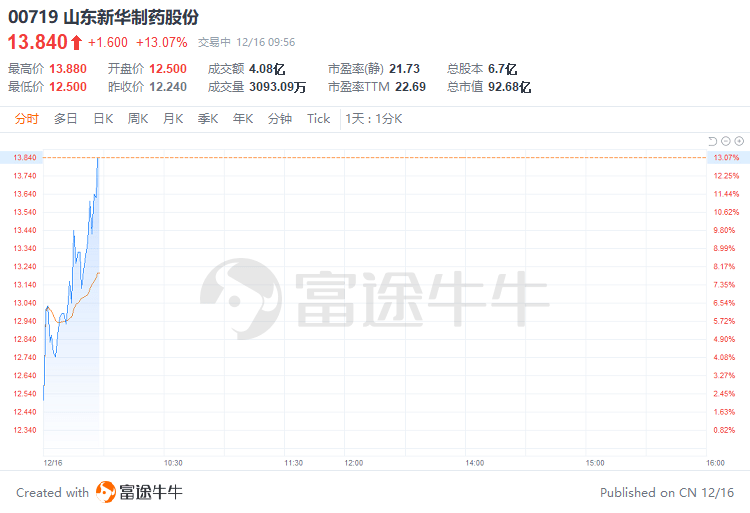Zoom out the chart with the minus icon

pos(726,141)
